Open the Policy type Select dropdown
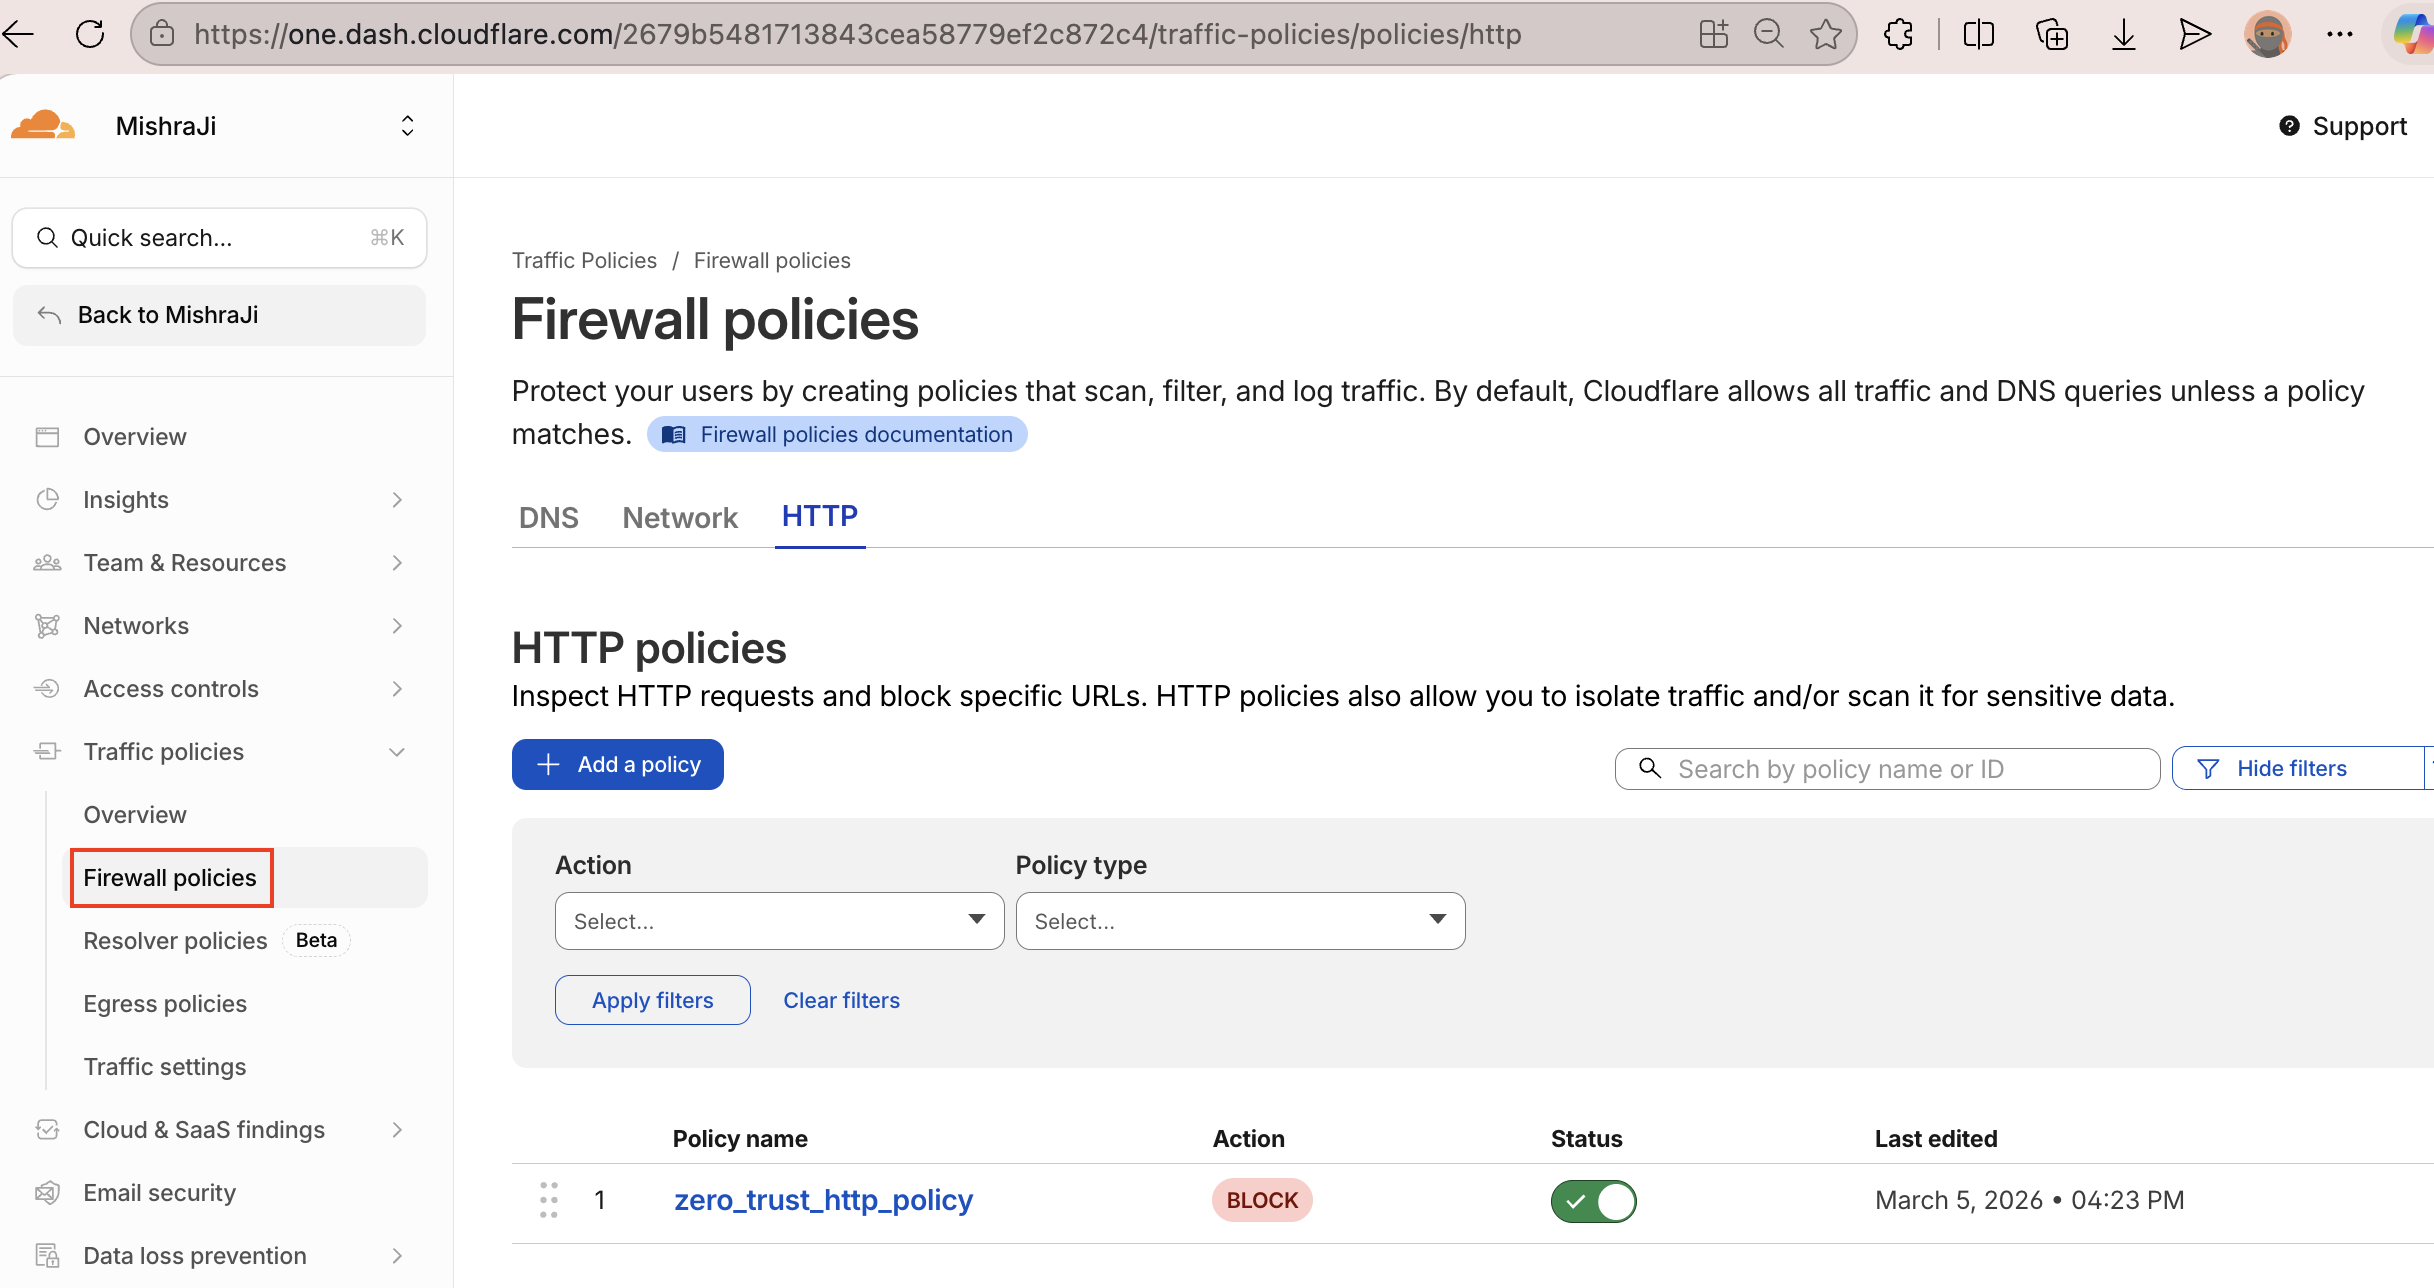Screen dimensions: 2434x1288 (x=1240, y=920)
